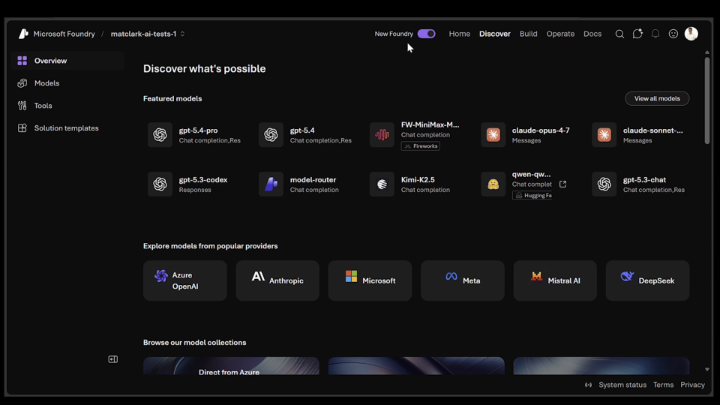Click the smiley feedback icon
The height and width of the screenshot is (405, 720).
[x=673, y=34]
